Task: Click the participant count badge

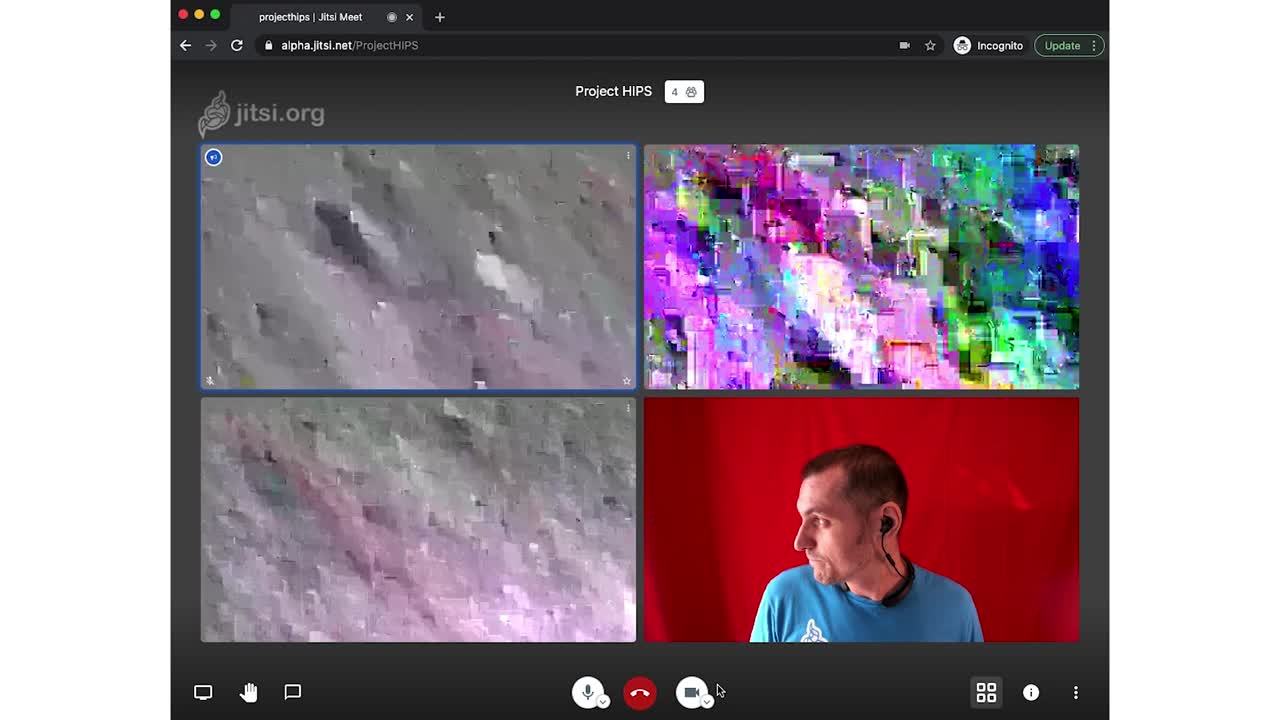Action: (684, 92)
